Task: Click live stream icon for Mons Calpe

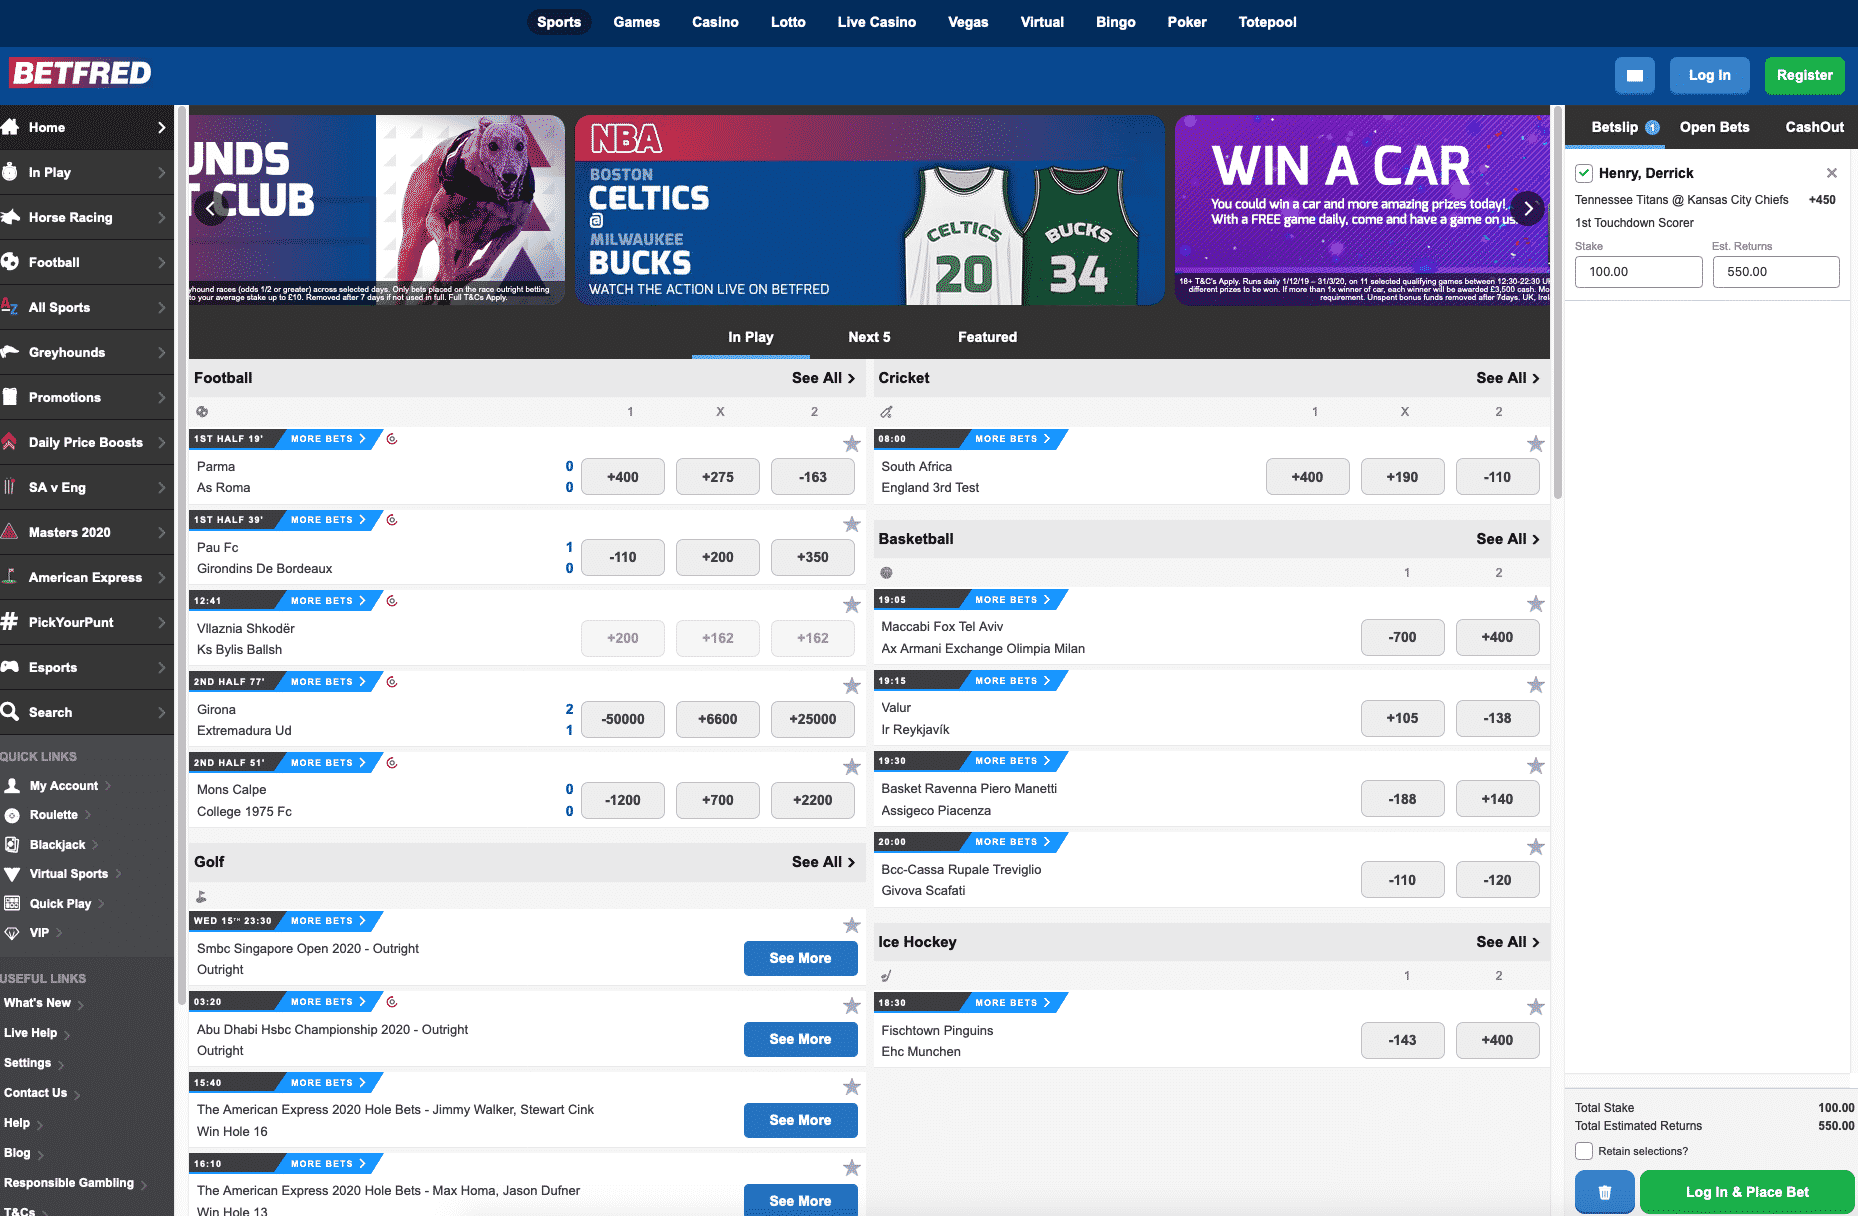Action: click(392, 763)
